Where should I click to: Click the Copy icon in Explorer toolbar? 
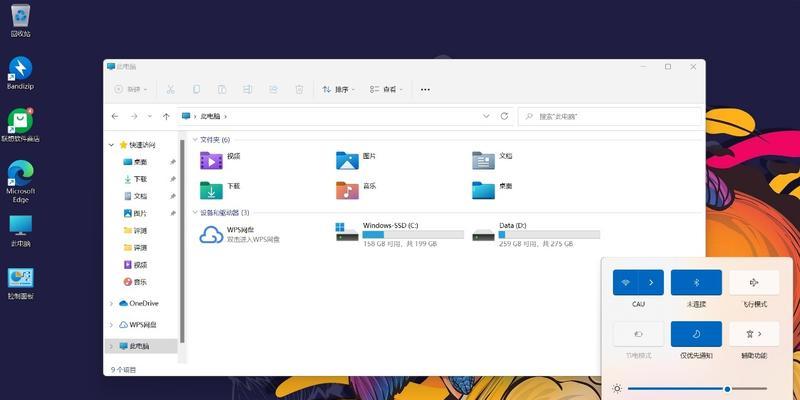[x=196, y=89]
